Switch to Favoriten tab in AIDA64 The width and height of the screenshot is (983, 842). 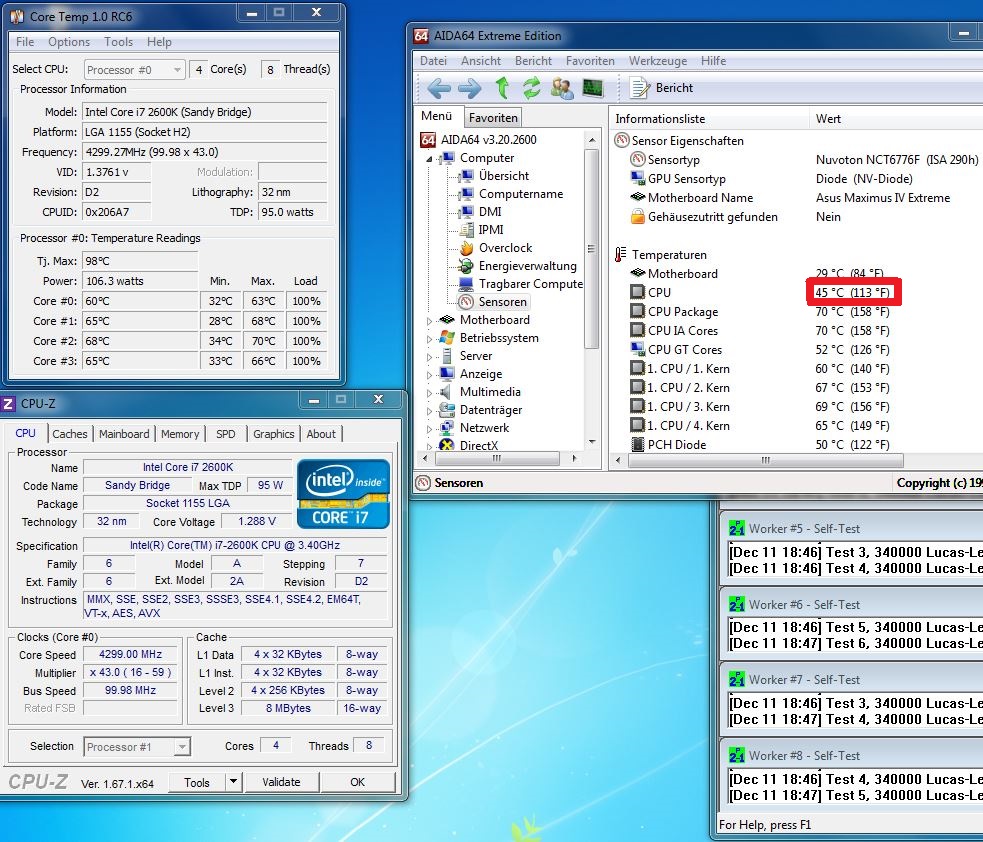(x=493, y=118)
